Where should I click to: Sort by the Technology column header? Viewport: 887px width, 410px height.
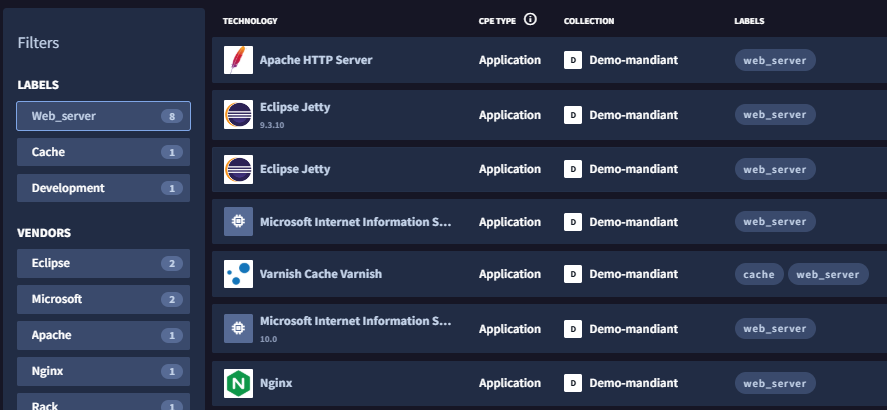click(250, 20)
